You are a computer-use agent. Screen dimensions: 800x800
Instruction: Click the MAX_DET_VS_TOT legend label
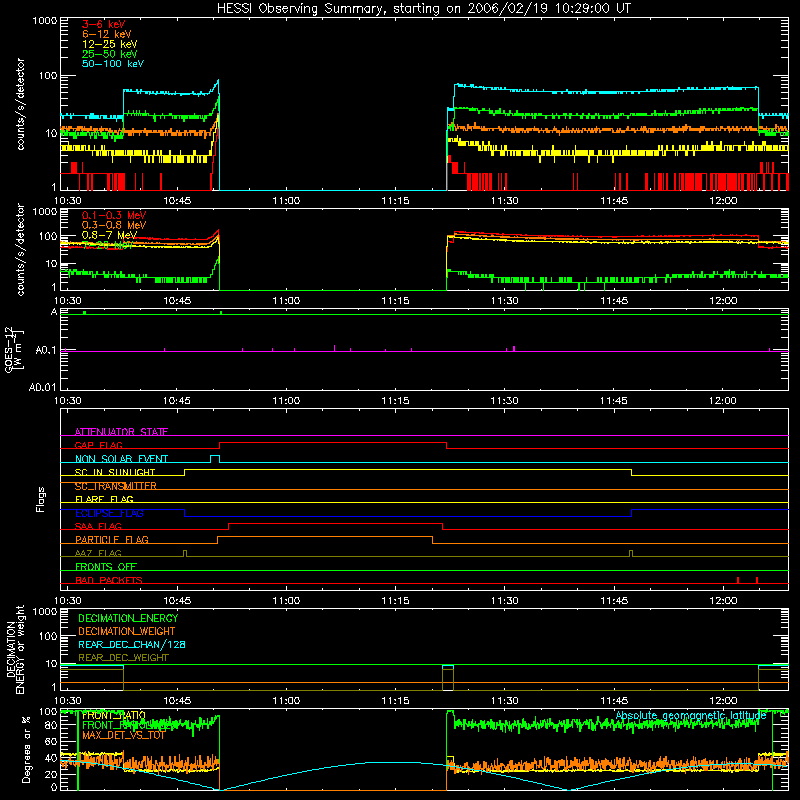(123, 735)
